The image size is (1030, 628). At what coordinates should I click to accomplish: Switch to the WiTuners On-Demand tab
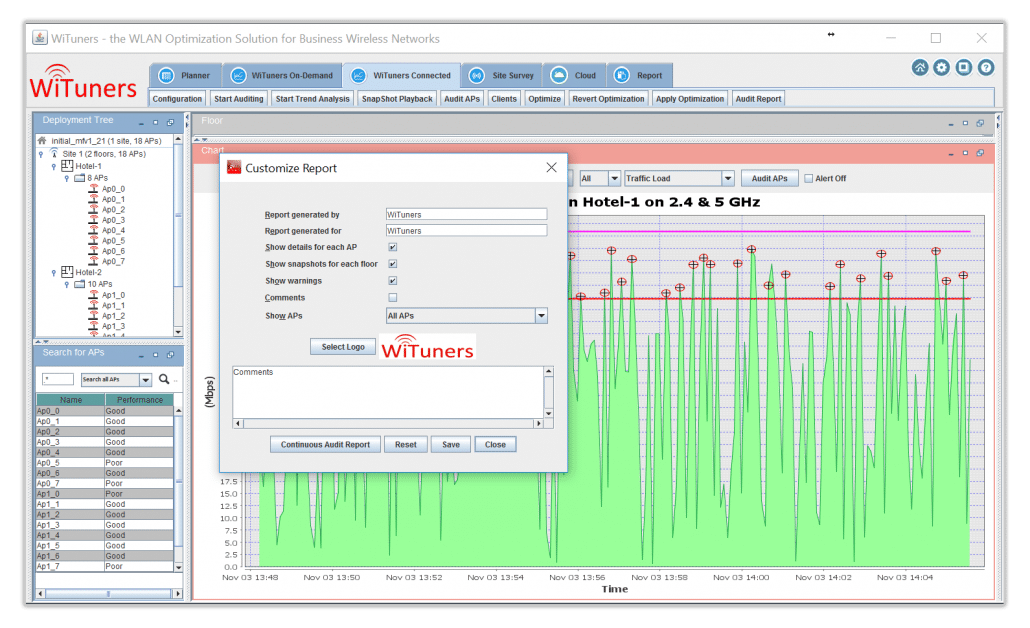point(282,76)
